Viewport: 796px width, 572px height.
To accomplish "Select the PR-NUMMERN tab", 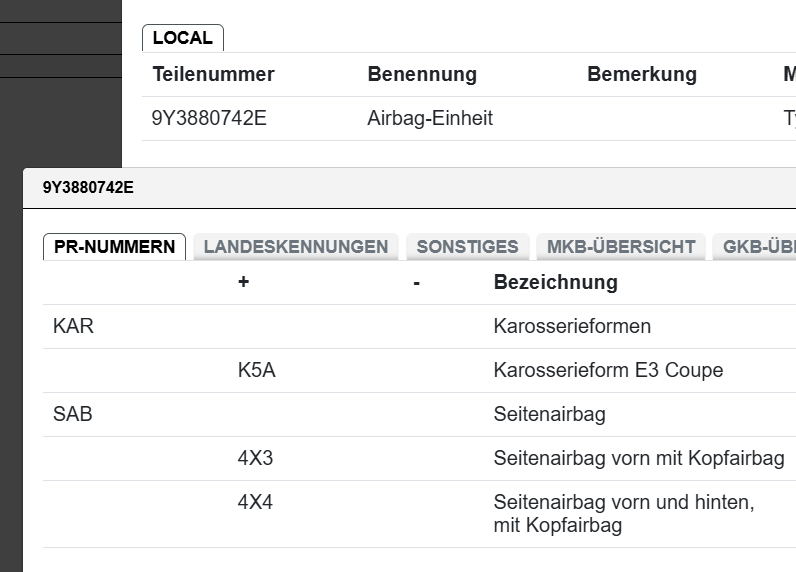I will (x=114, y=247).
